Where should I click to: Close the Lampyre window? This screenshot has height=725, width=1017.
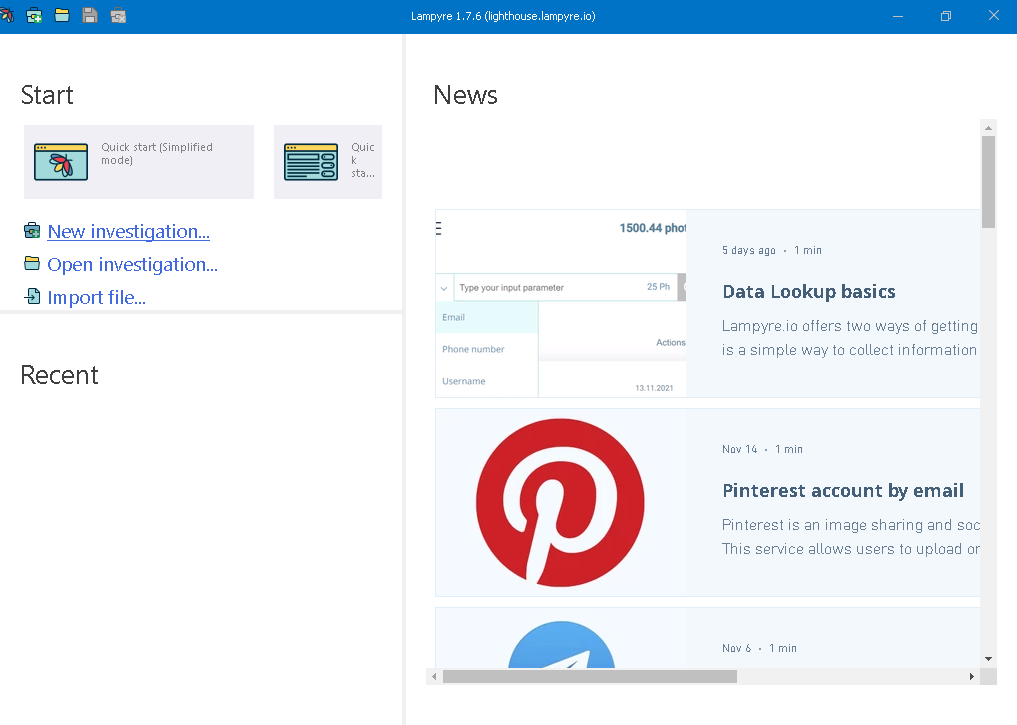(994, 16)
